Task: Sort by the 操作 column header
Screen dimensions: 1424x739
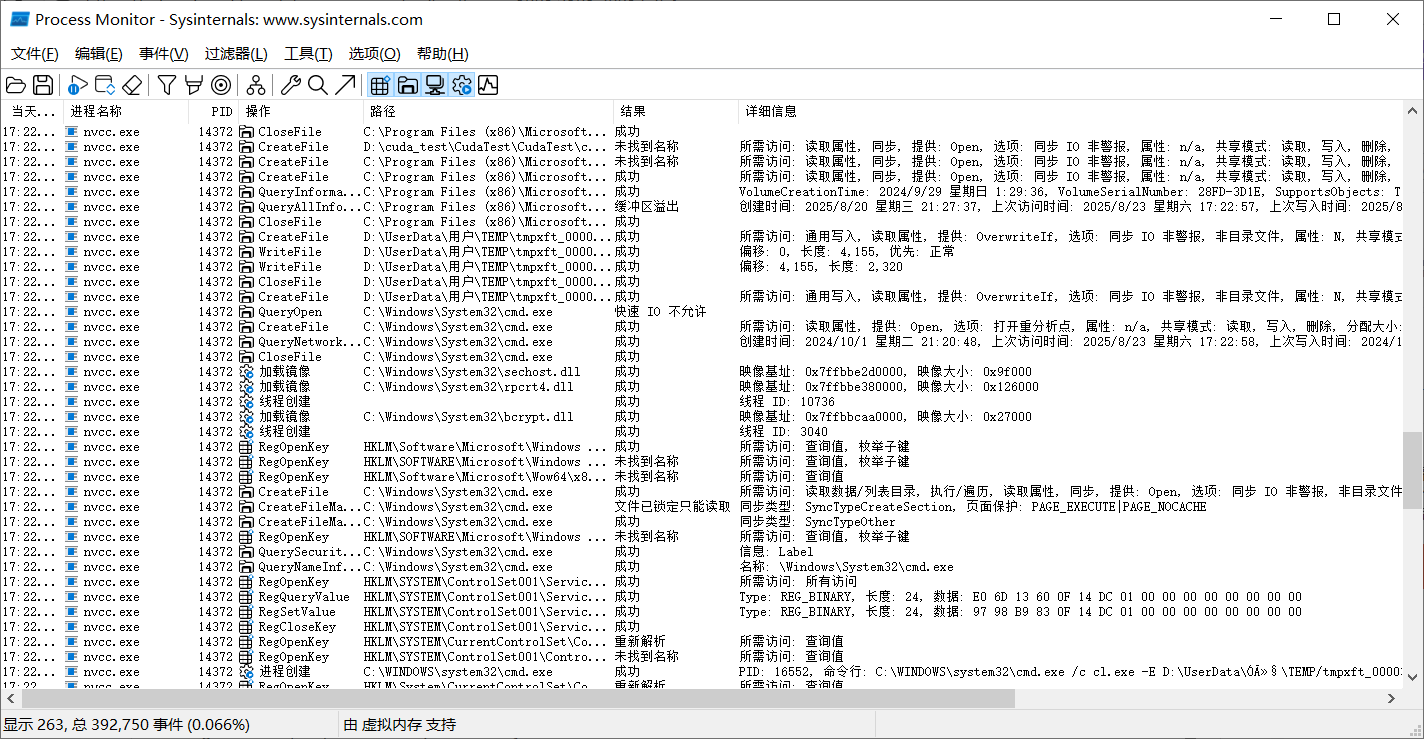Action: pos(301,111)
